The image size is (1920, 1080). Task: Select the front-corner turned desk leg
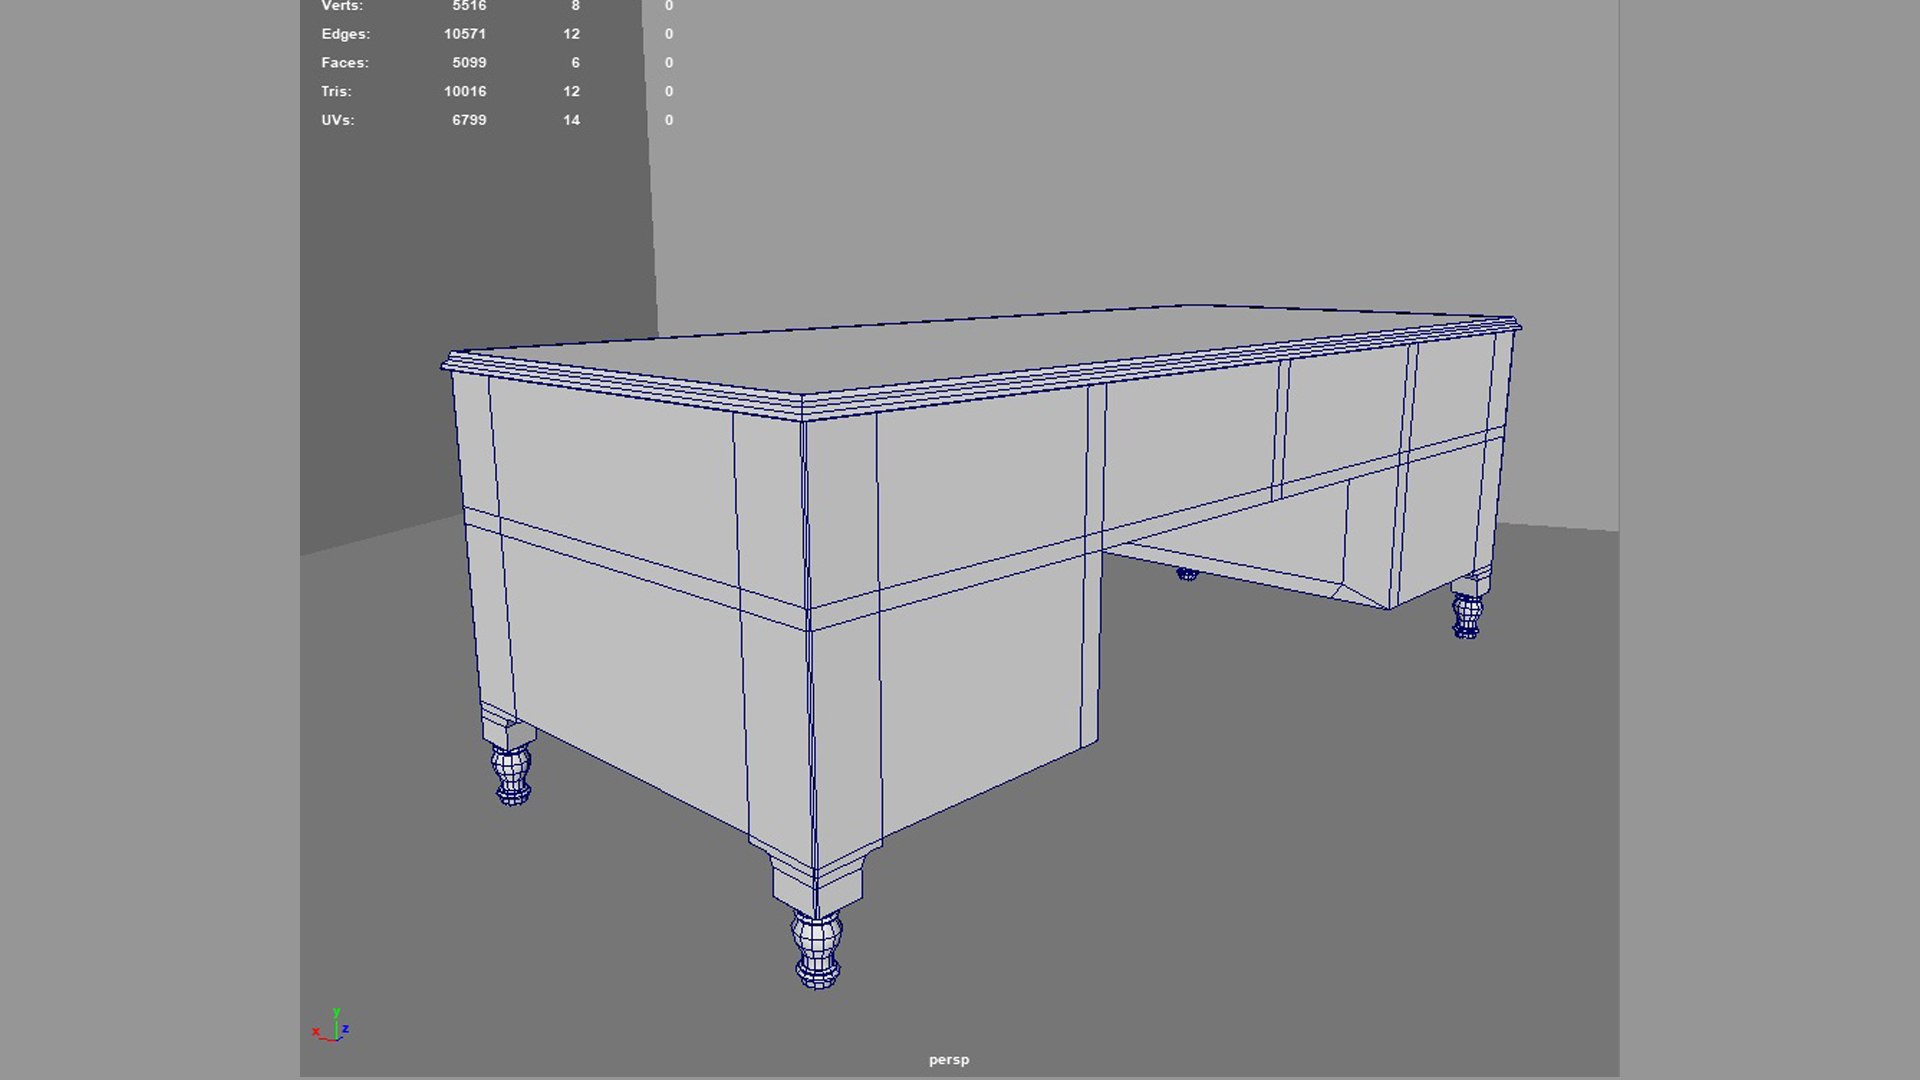tap(817, 948)
